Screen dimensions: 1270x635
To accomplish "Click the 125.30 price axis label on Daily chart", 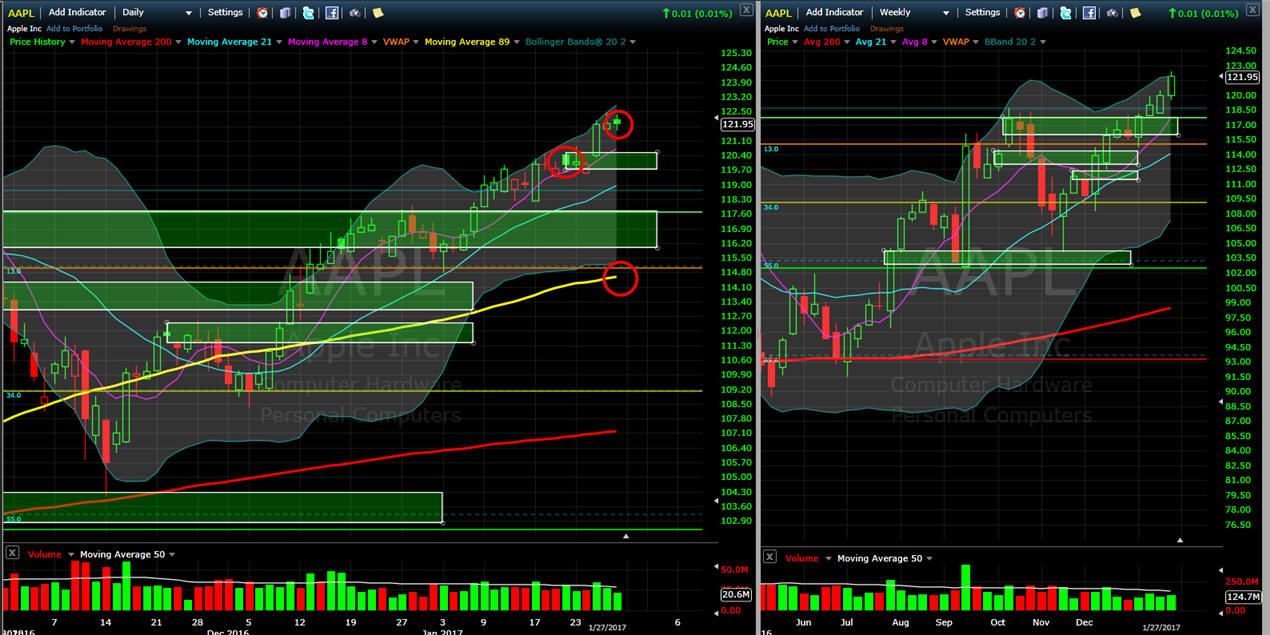I will click(x=736, y=53).
